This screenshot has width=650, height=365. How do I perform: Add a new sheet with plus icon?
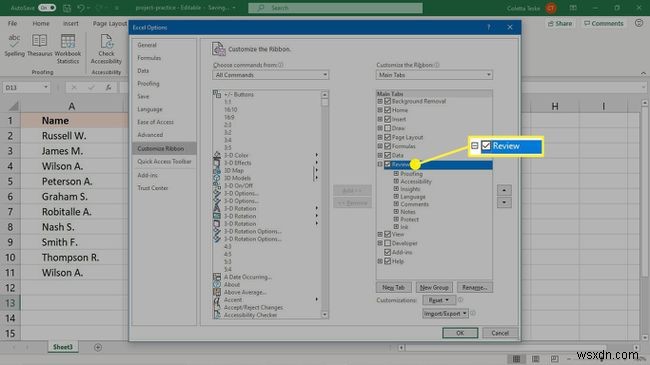(x=98, y=347)
